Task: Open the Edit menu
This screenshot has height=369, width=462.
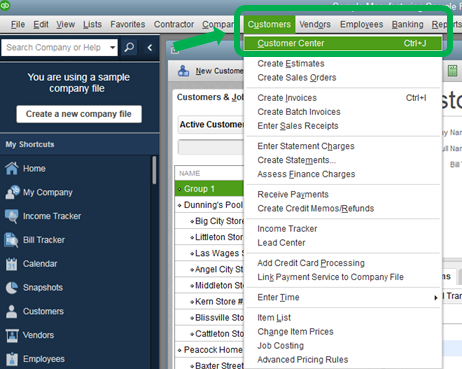Action: pos(41,24)
